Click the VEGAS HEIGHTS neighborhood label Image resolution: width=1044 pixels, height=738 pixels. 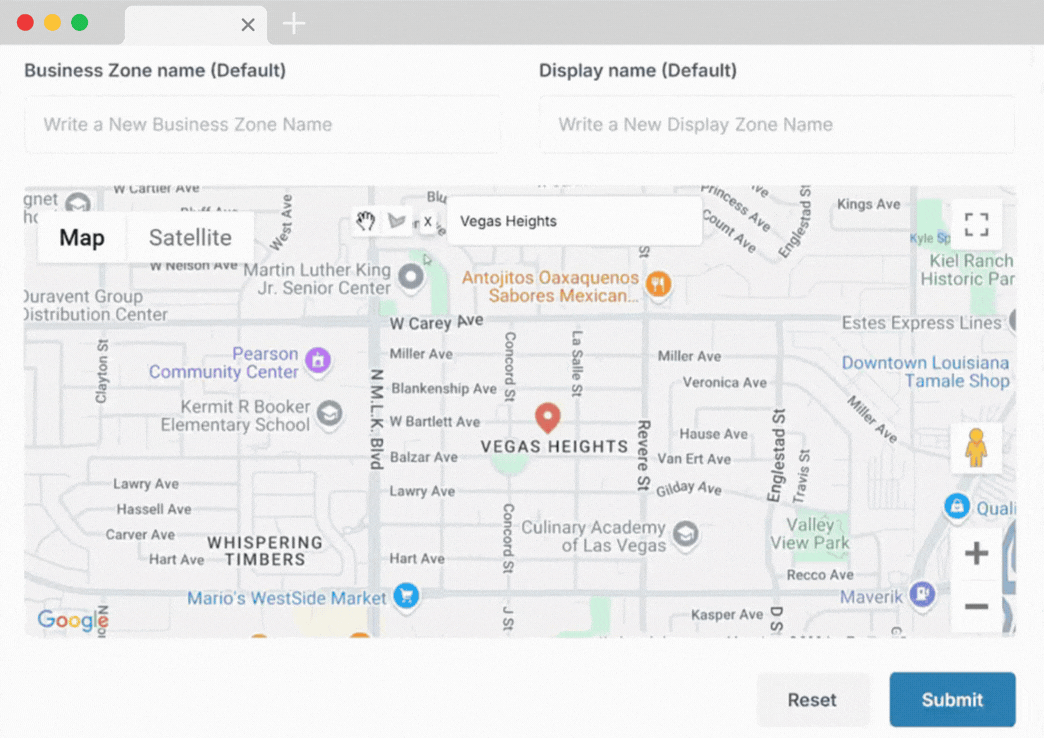554,447
